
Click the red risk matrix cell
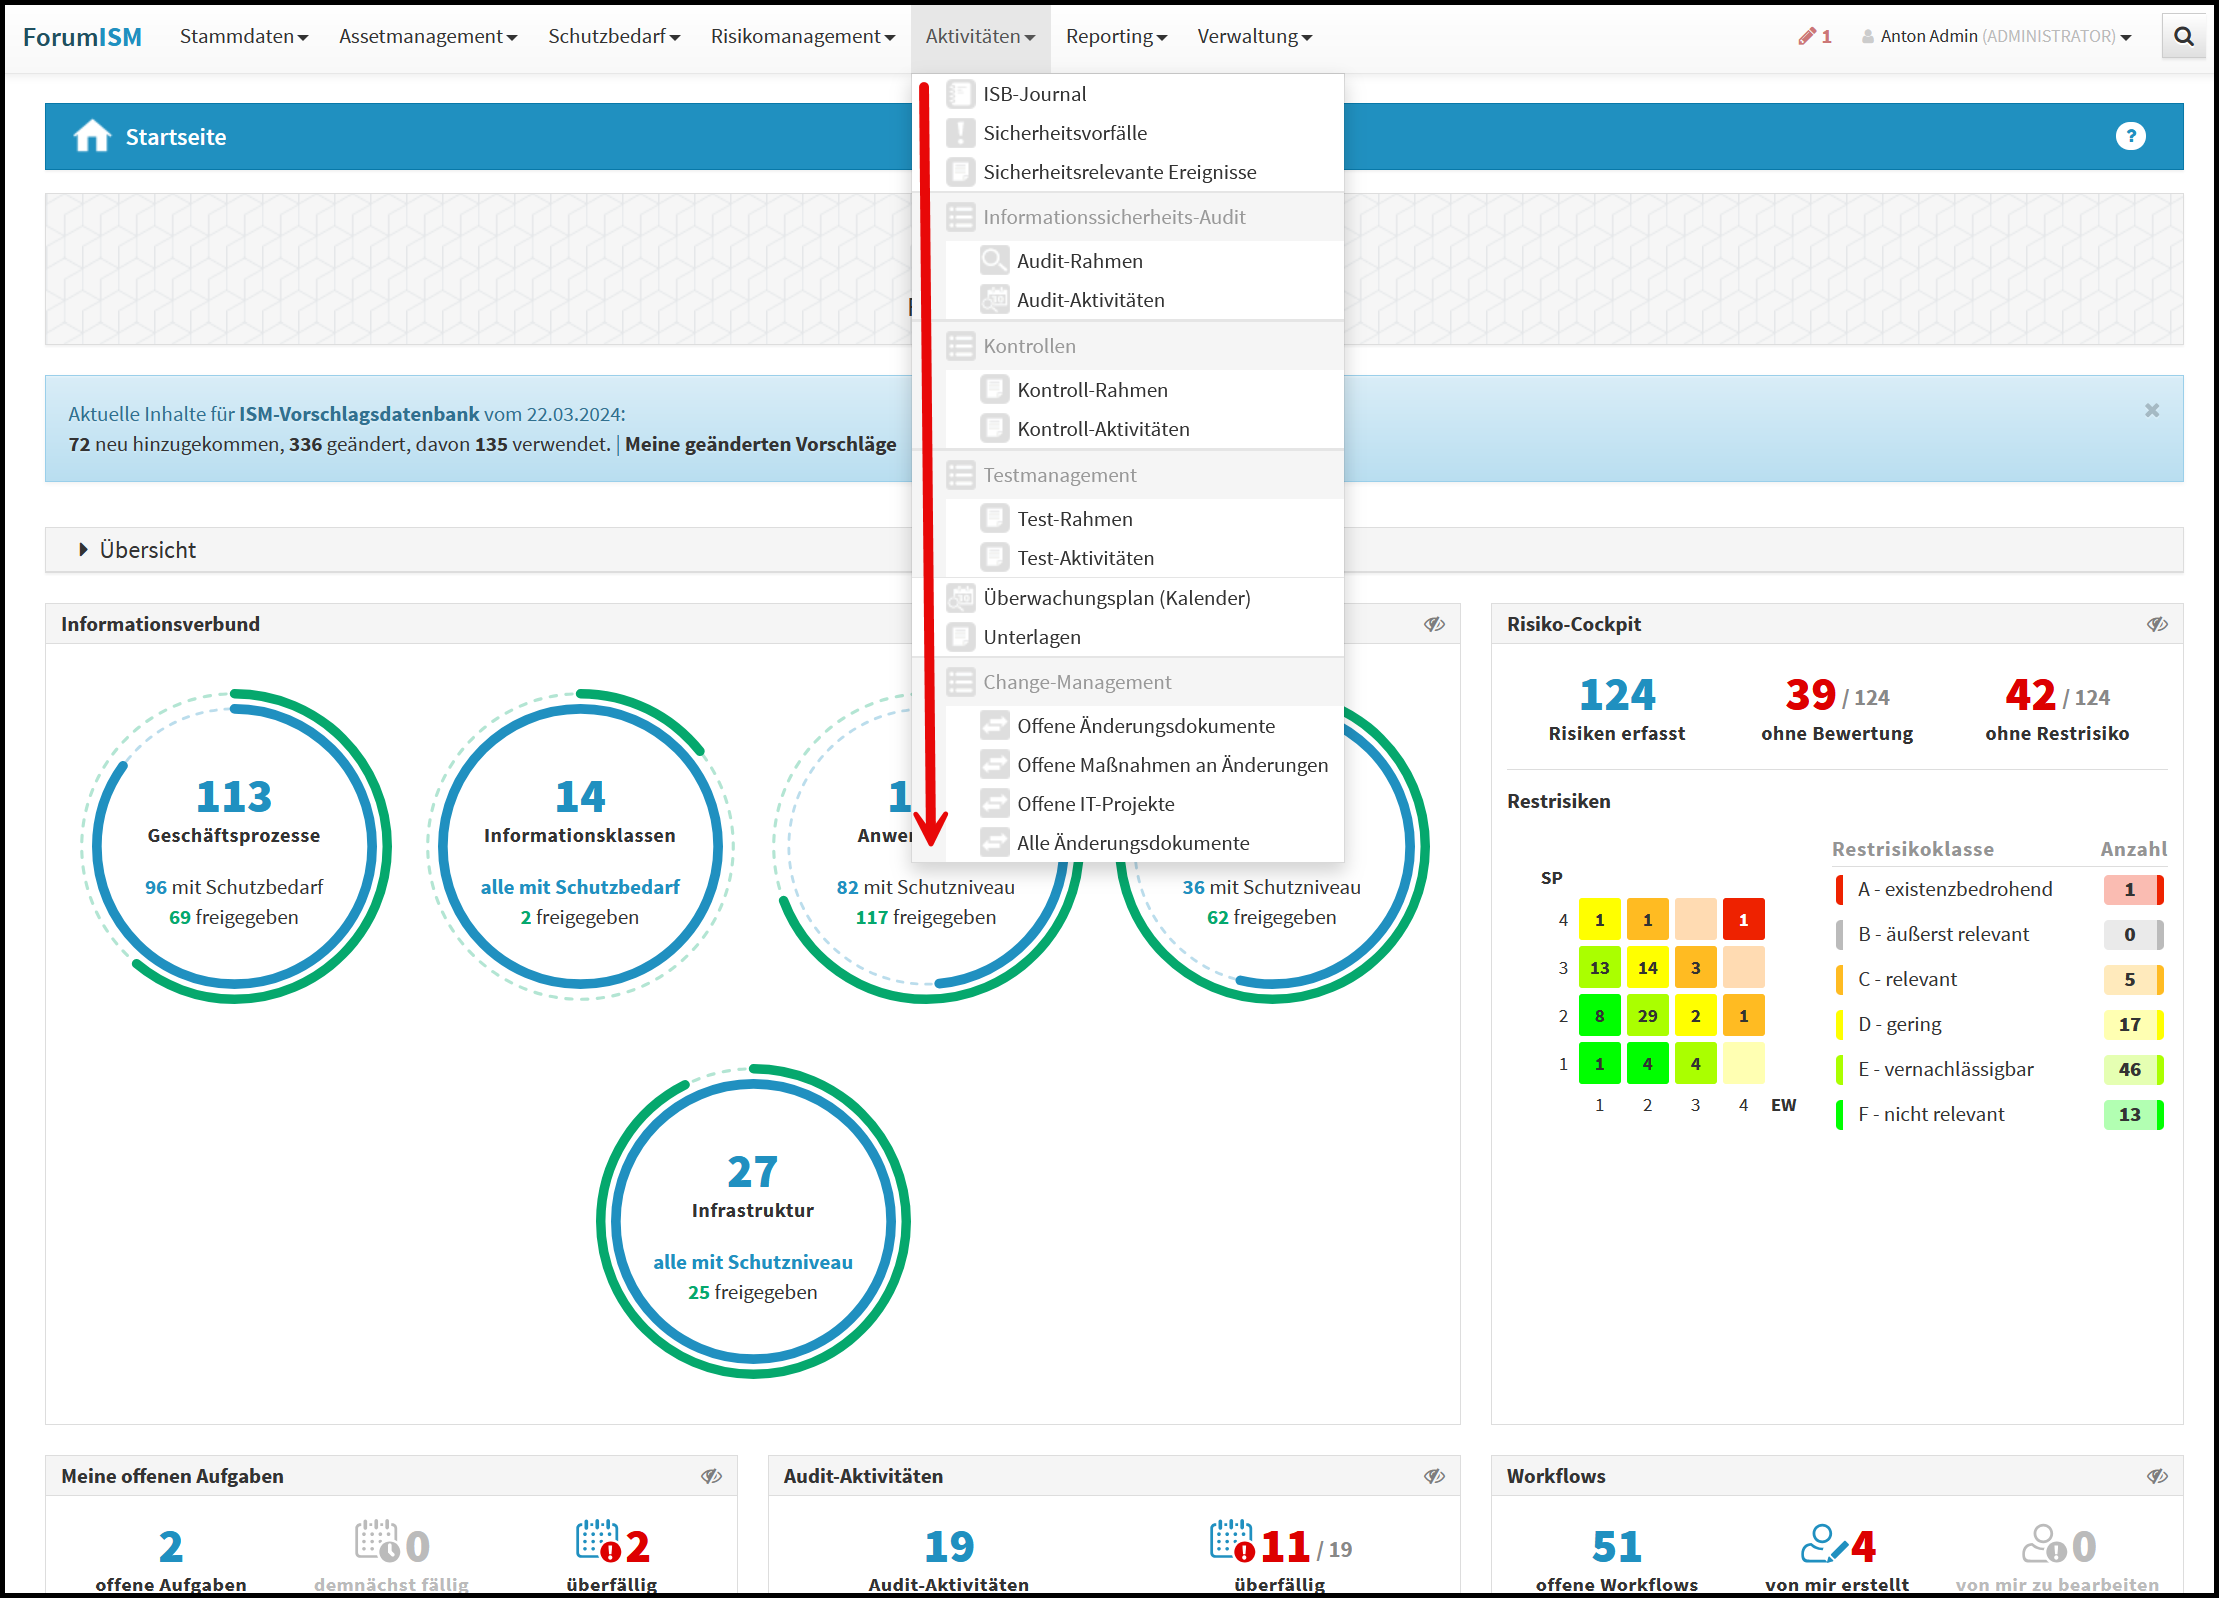(x=1743, y=920)
